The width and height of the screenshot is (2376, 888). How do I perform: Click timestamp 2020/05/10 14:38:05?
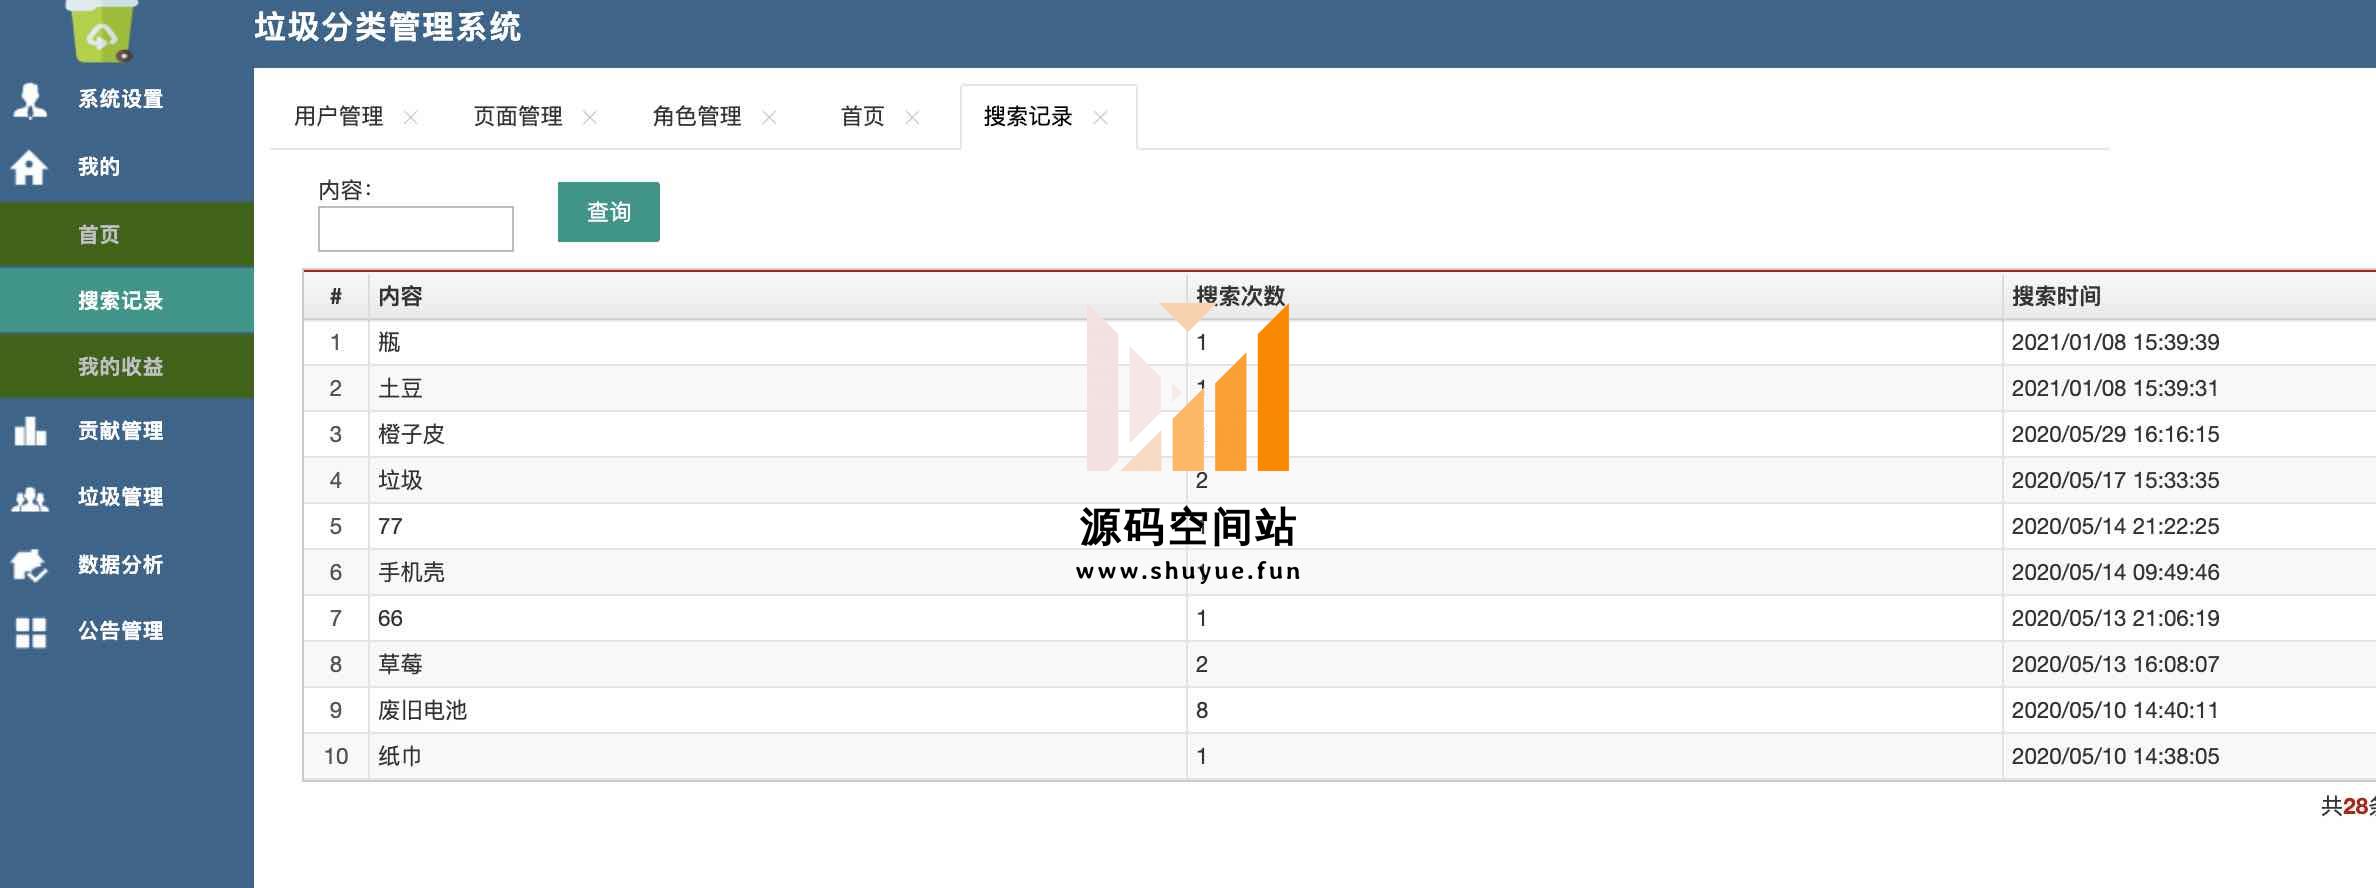(2115, 757)
